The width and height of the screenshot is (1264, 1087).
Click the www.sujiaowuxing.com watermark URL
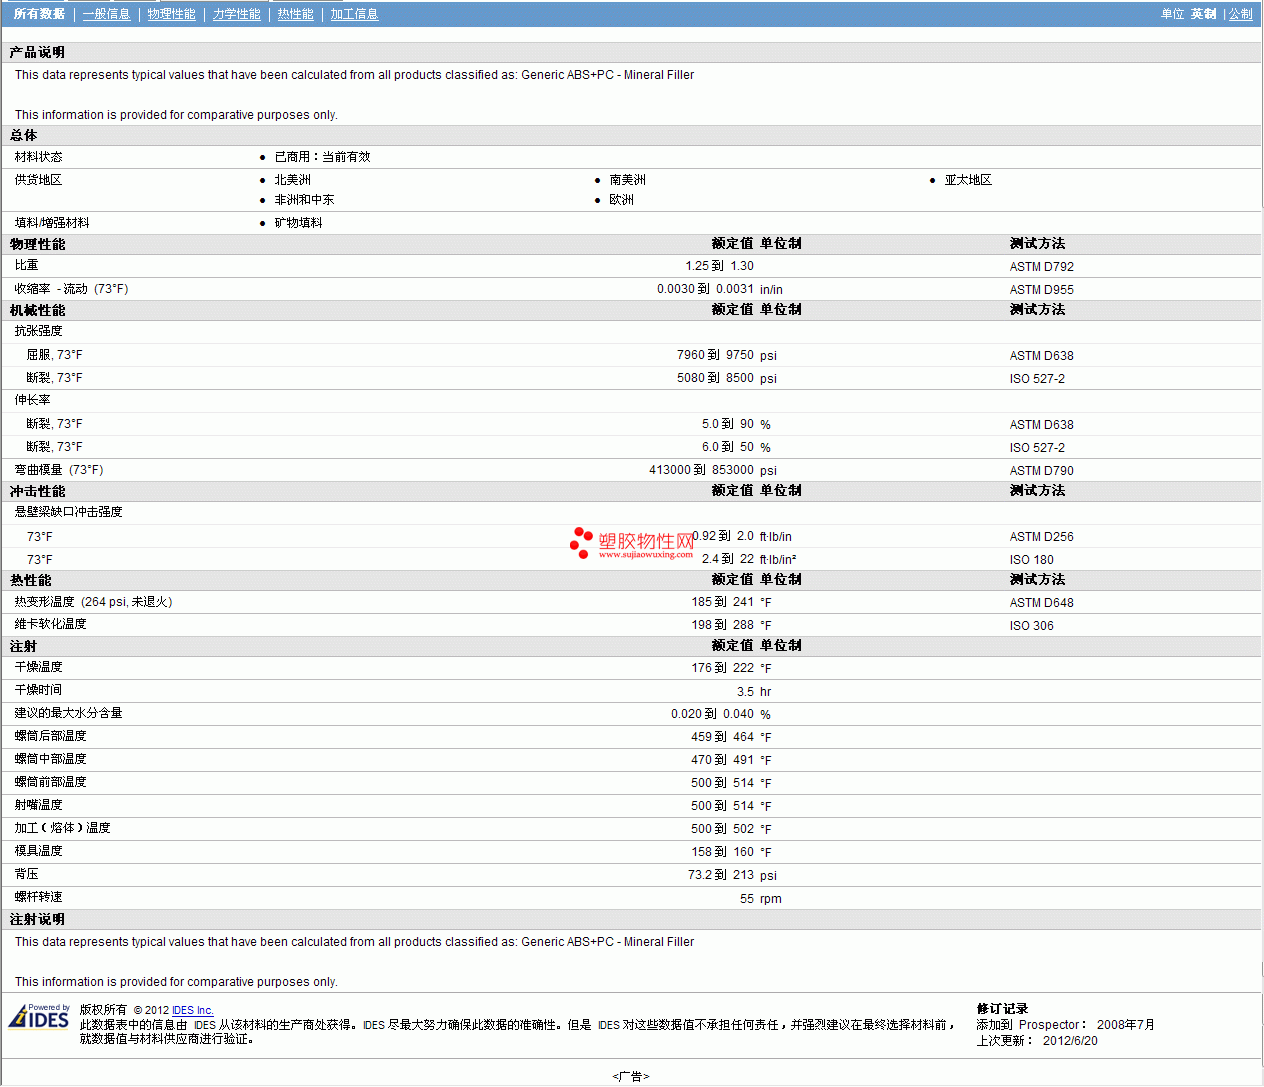pyautogui.click(x=645, y=555)
